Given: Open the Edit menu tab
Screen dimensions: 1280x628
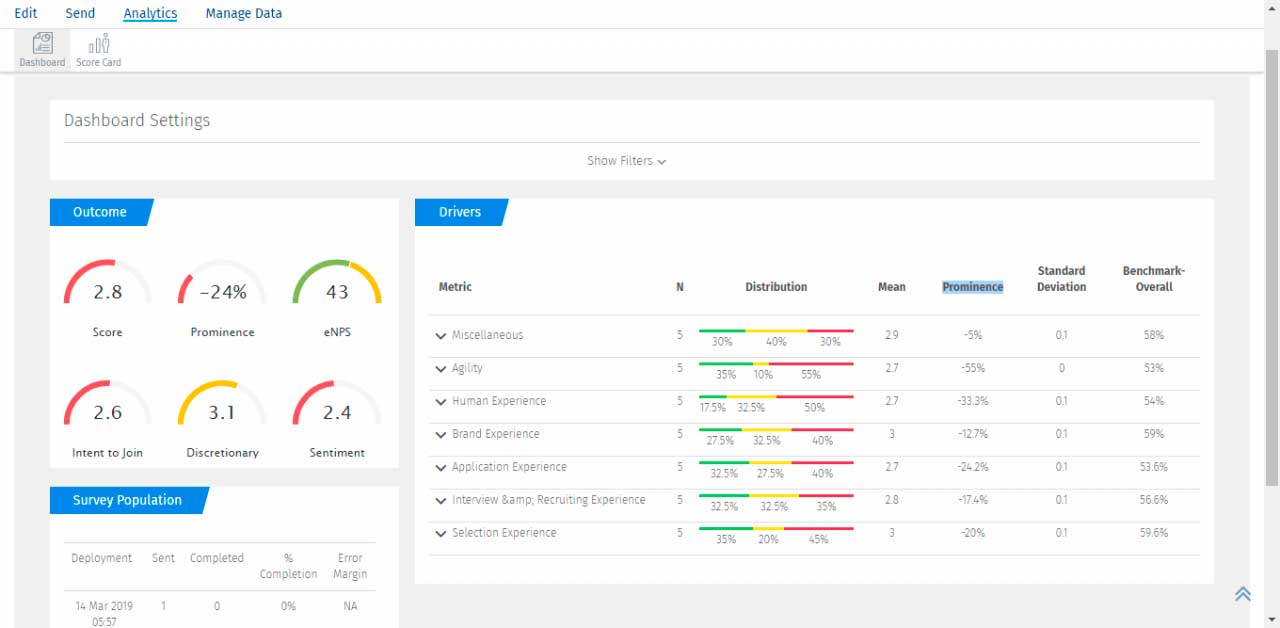Looking at the screenshot, I should (x=26, y=13).
